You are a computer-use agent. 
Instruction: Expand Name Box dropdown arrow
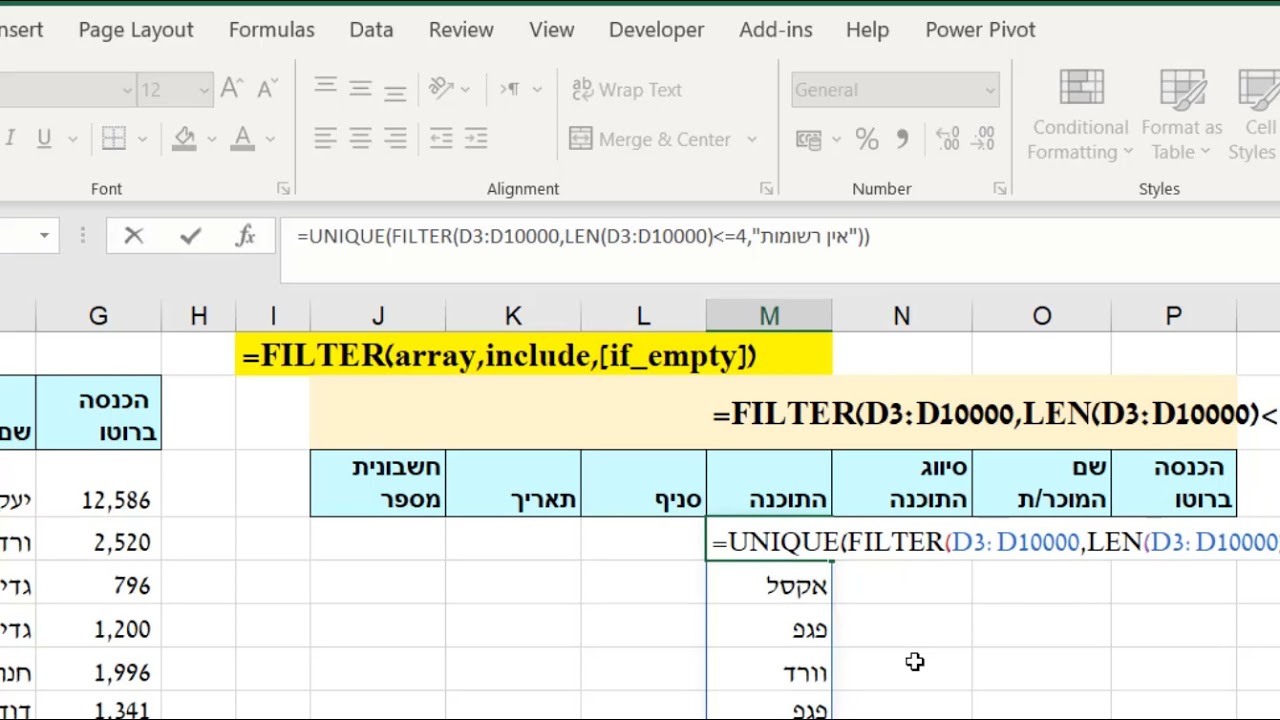(x=44, y=236)
